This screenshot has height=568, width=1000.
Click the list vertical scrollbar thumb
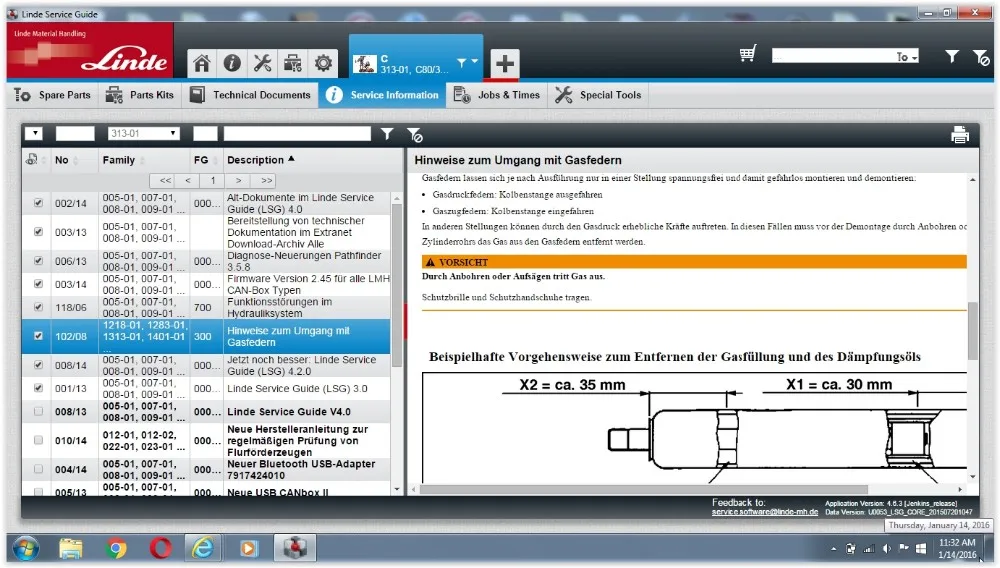pyautogui.click(x=397, y=285)
